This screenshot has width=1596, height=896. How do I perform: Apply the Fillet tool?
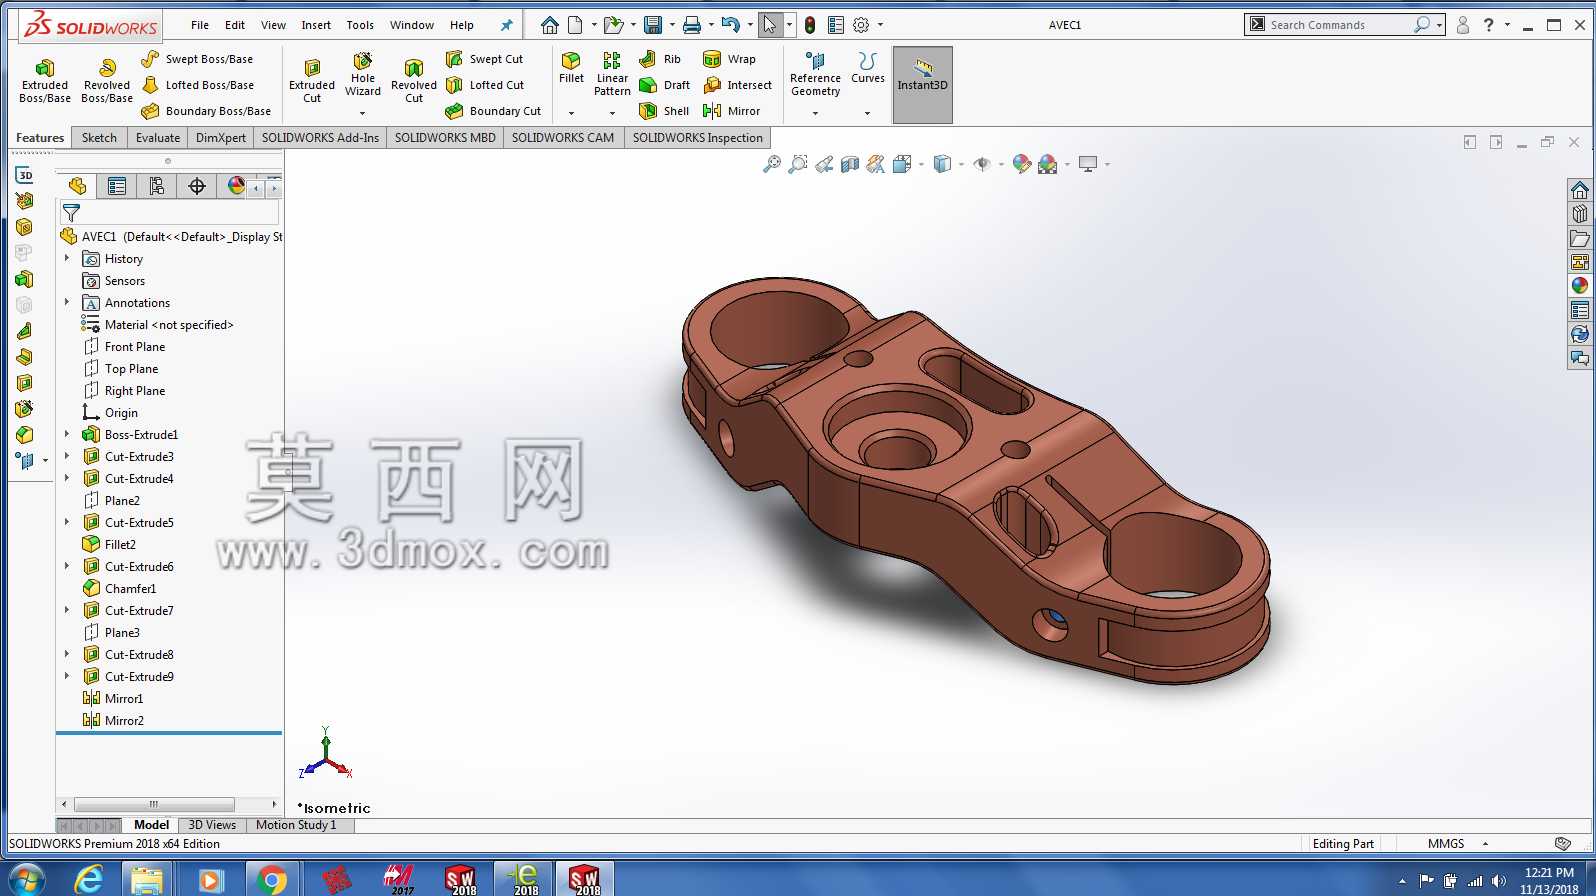[x=571, y=68]
